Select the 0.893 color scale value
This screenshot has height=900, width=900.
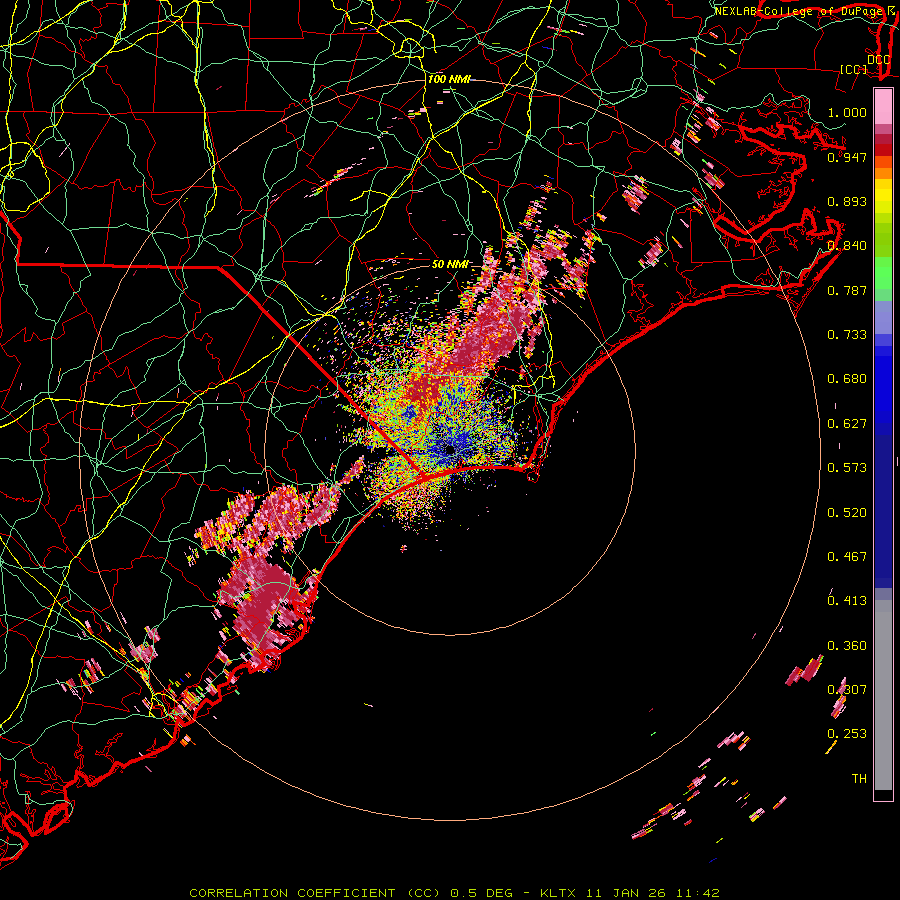847,201
